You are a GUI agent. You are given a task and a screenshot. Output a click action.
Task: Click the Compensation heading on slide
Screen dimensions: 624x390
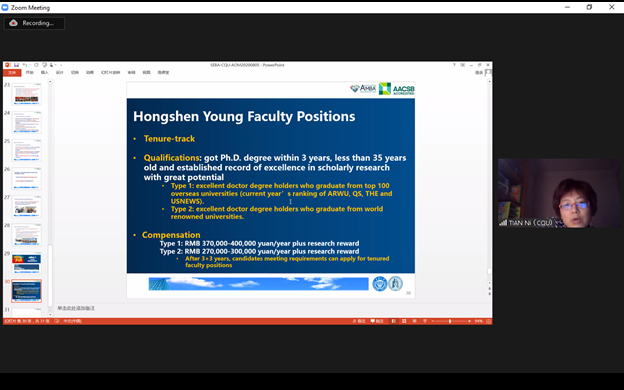point(171,235)
